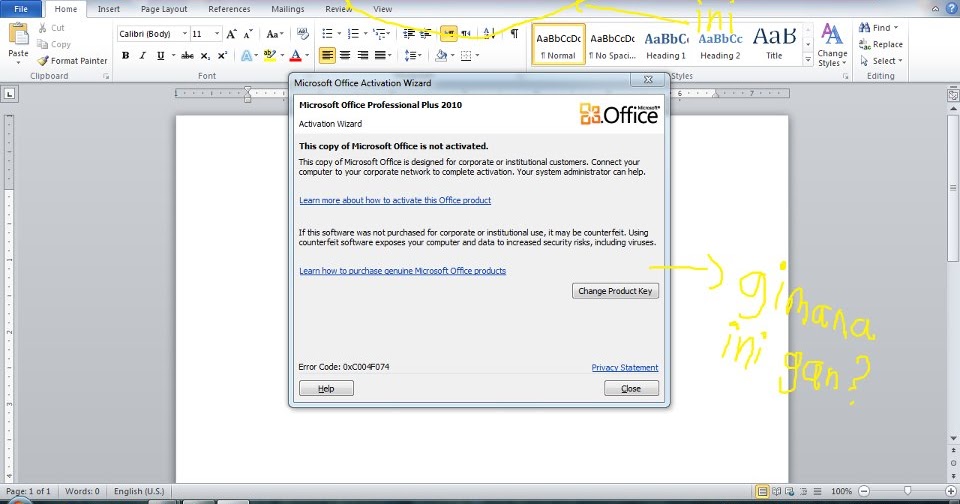
Task: Click the Increase Indent icon
Action: click(426, 34)
